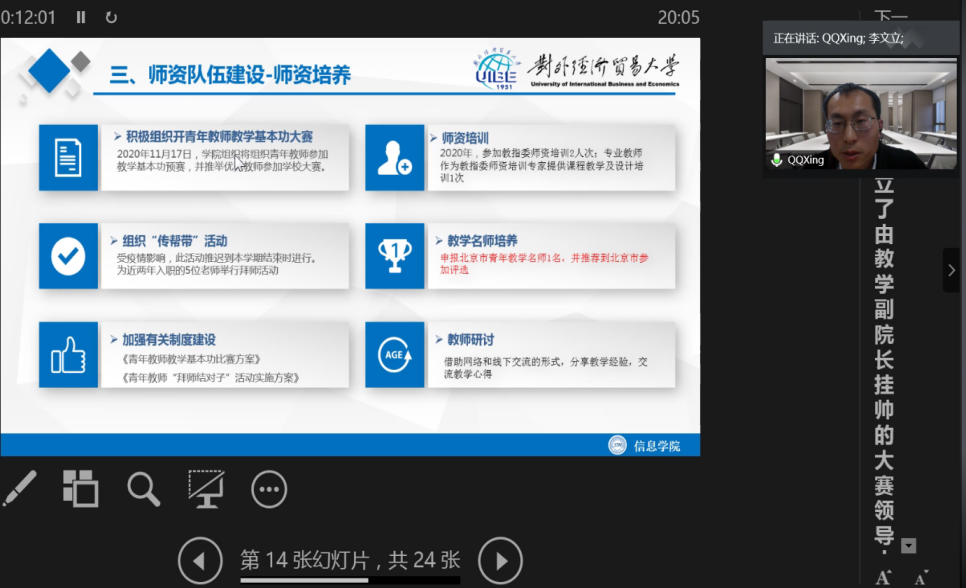Decrease the notes text size
The image size is (966, 588).
tap(920, 577)
